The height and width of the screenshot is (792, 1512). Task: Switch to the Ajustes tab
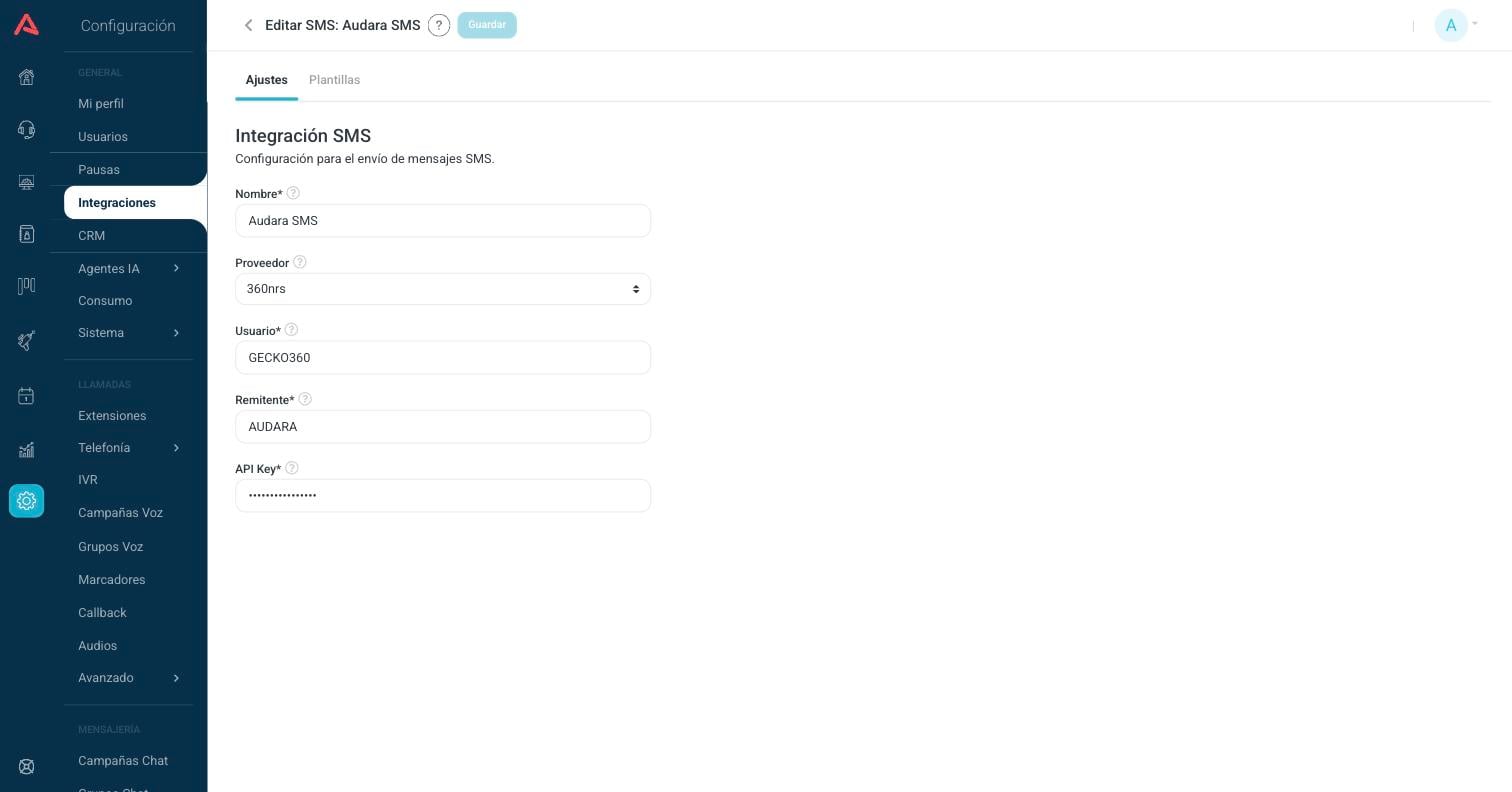coord(266,80)
